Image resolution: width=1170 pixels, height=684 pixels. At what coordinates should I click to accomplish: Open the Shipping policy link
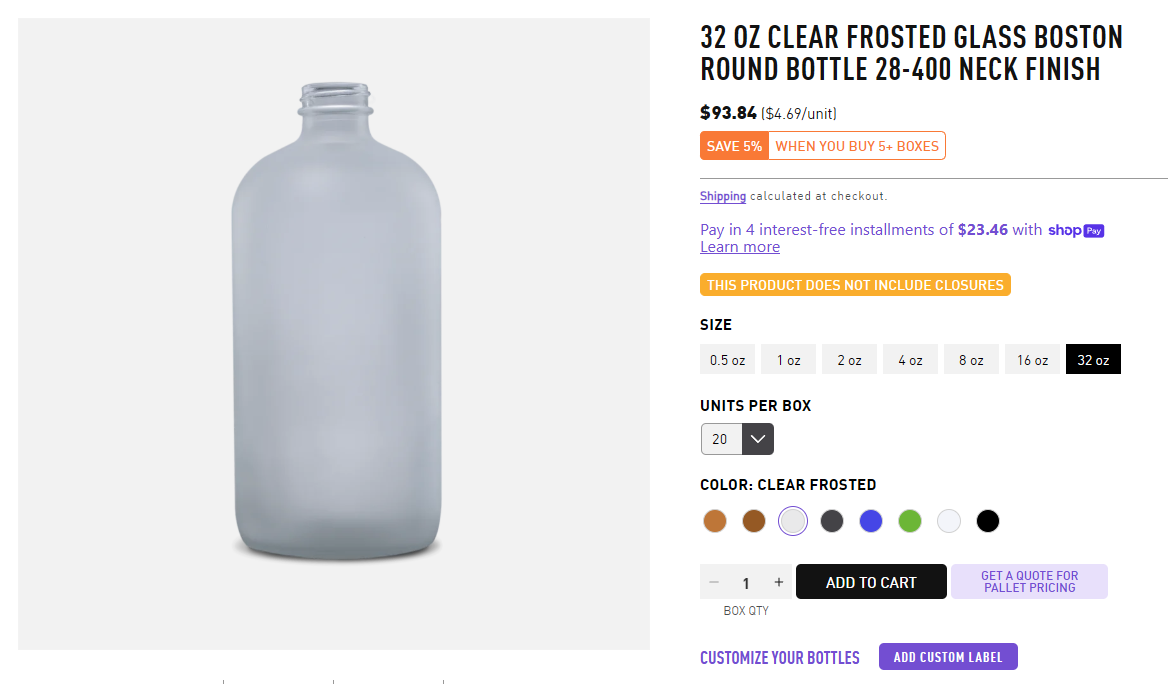[x=723, y=196]
